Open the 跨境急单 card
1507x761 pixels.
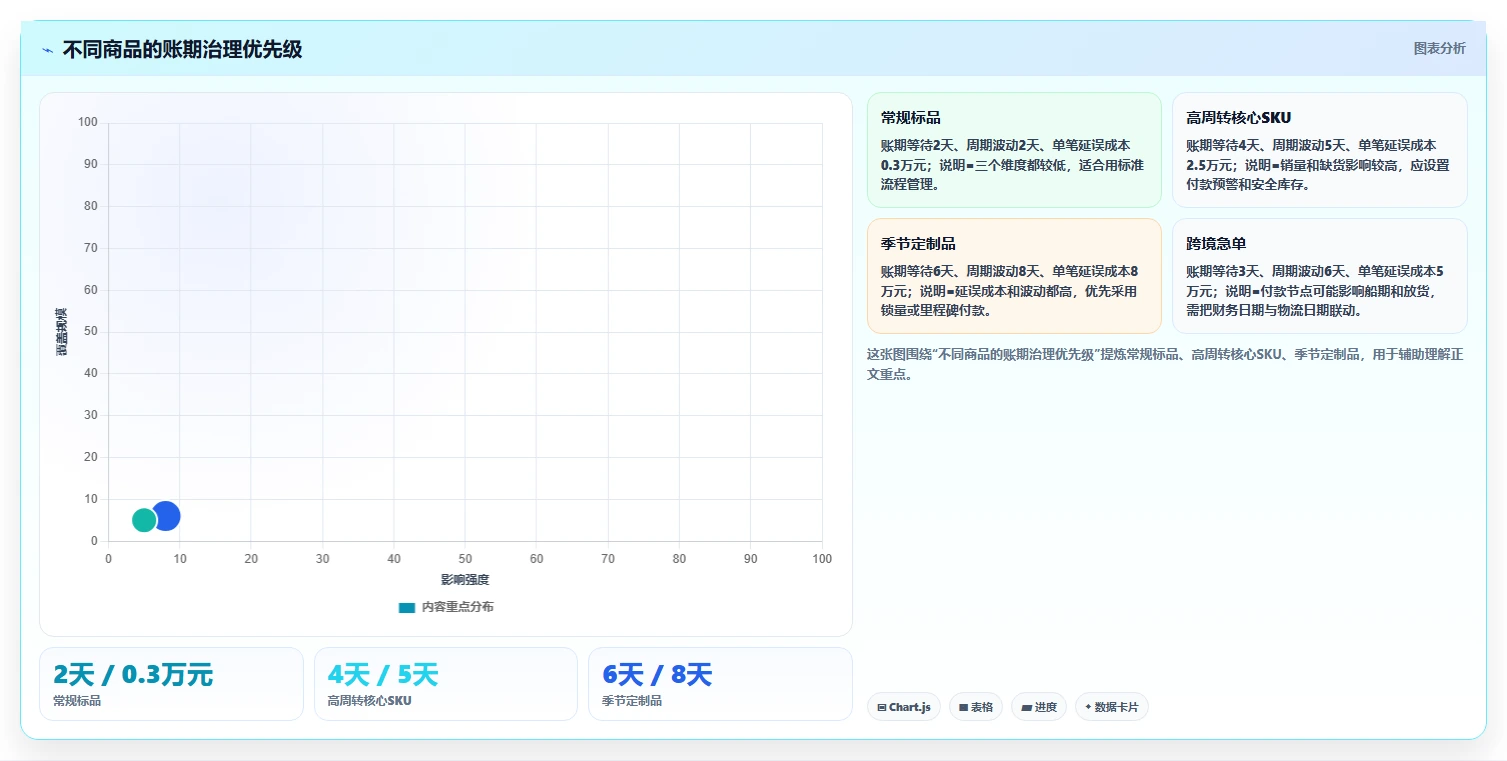click(1319, 276)
